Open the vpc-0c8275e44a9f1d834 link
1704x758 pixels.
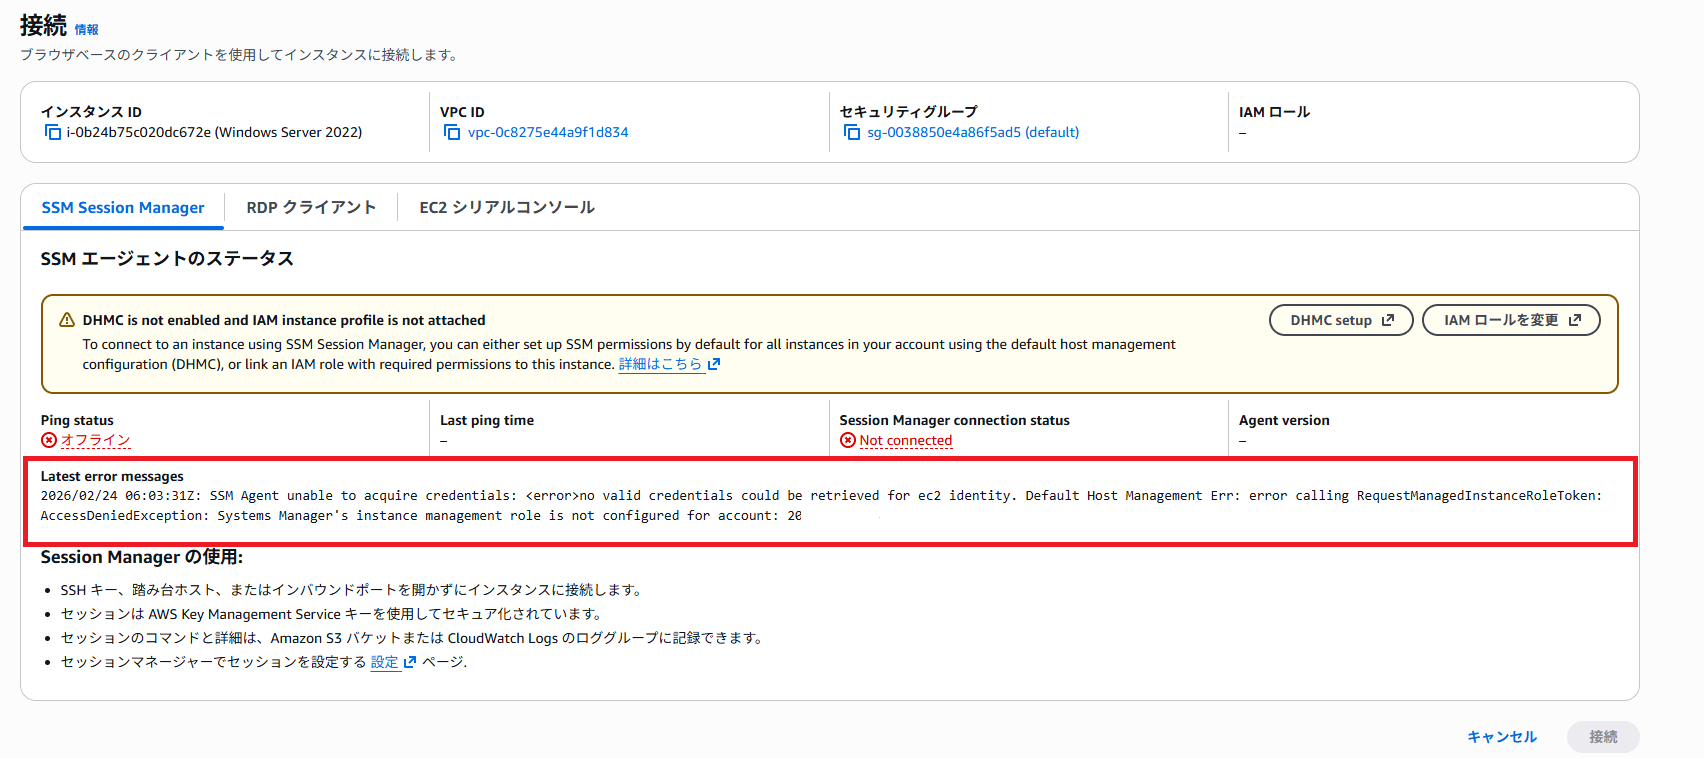pos(548,132)
